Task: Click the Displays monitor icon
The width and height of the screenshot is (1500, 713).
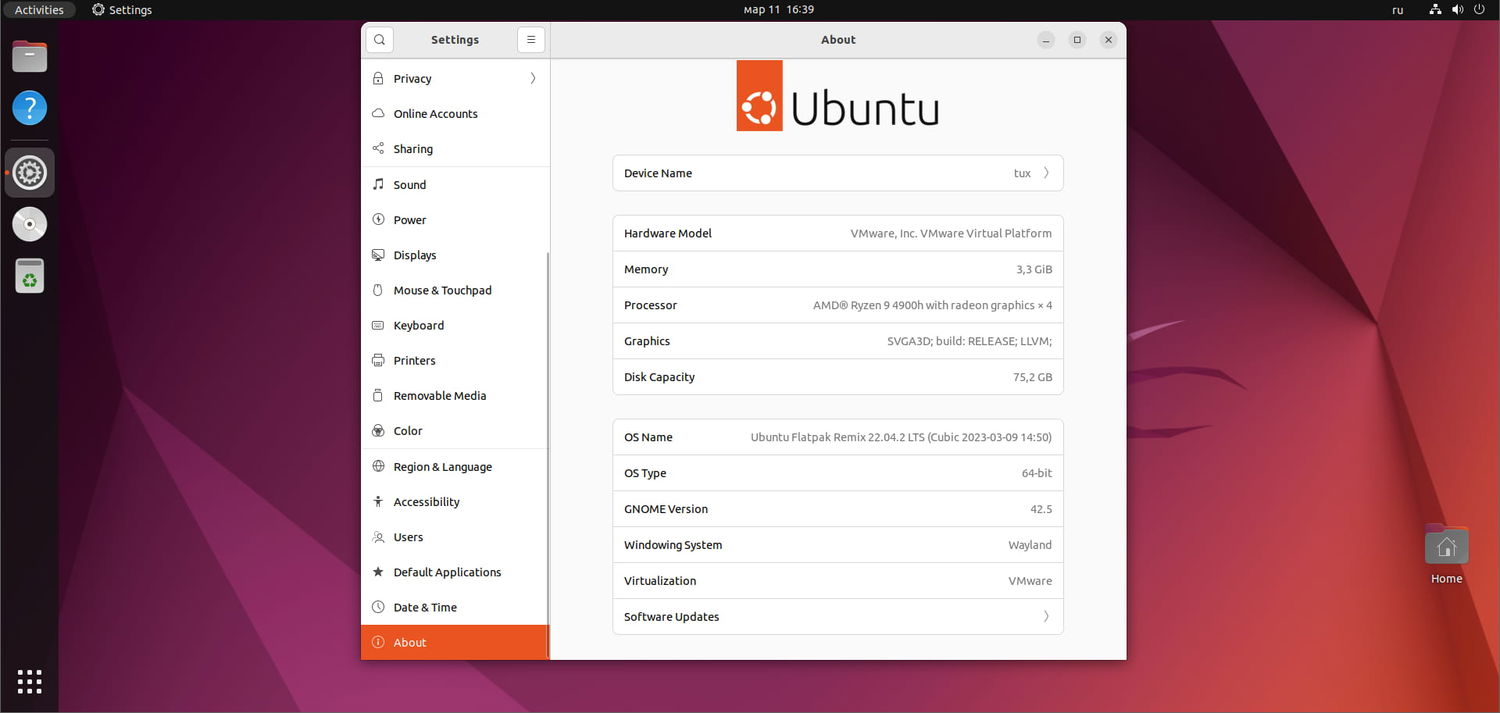Action: (378, 255)
